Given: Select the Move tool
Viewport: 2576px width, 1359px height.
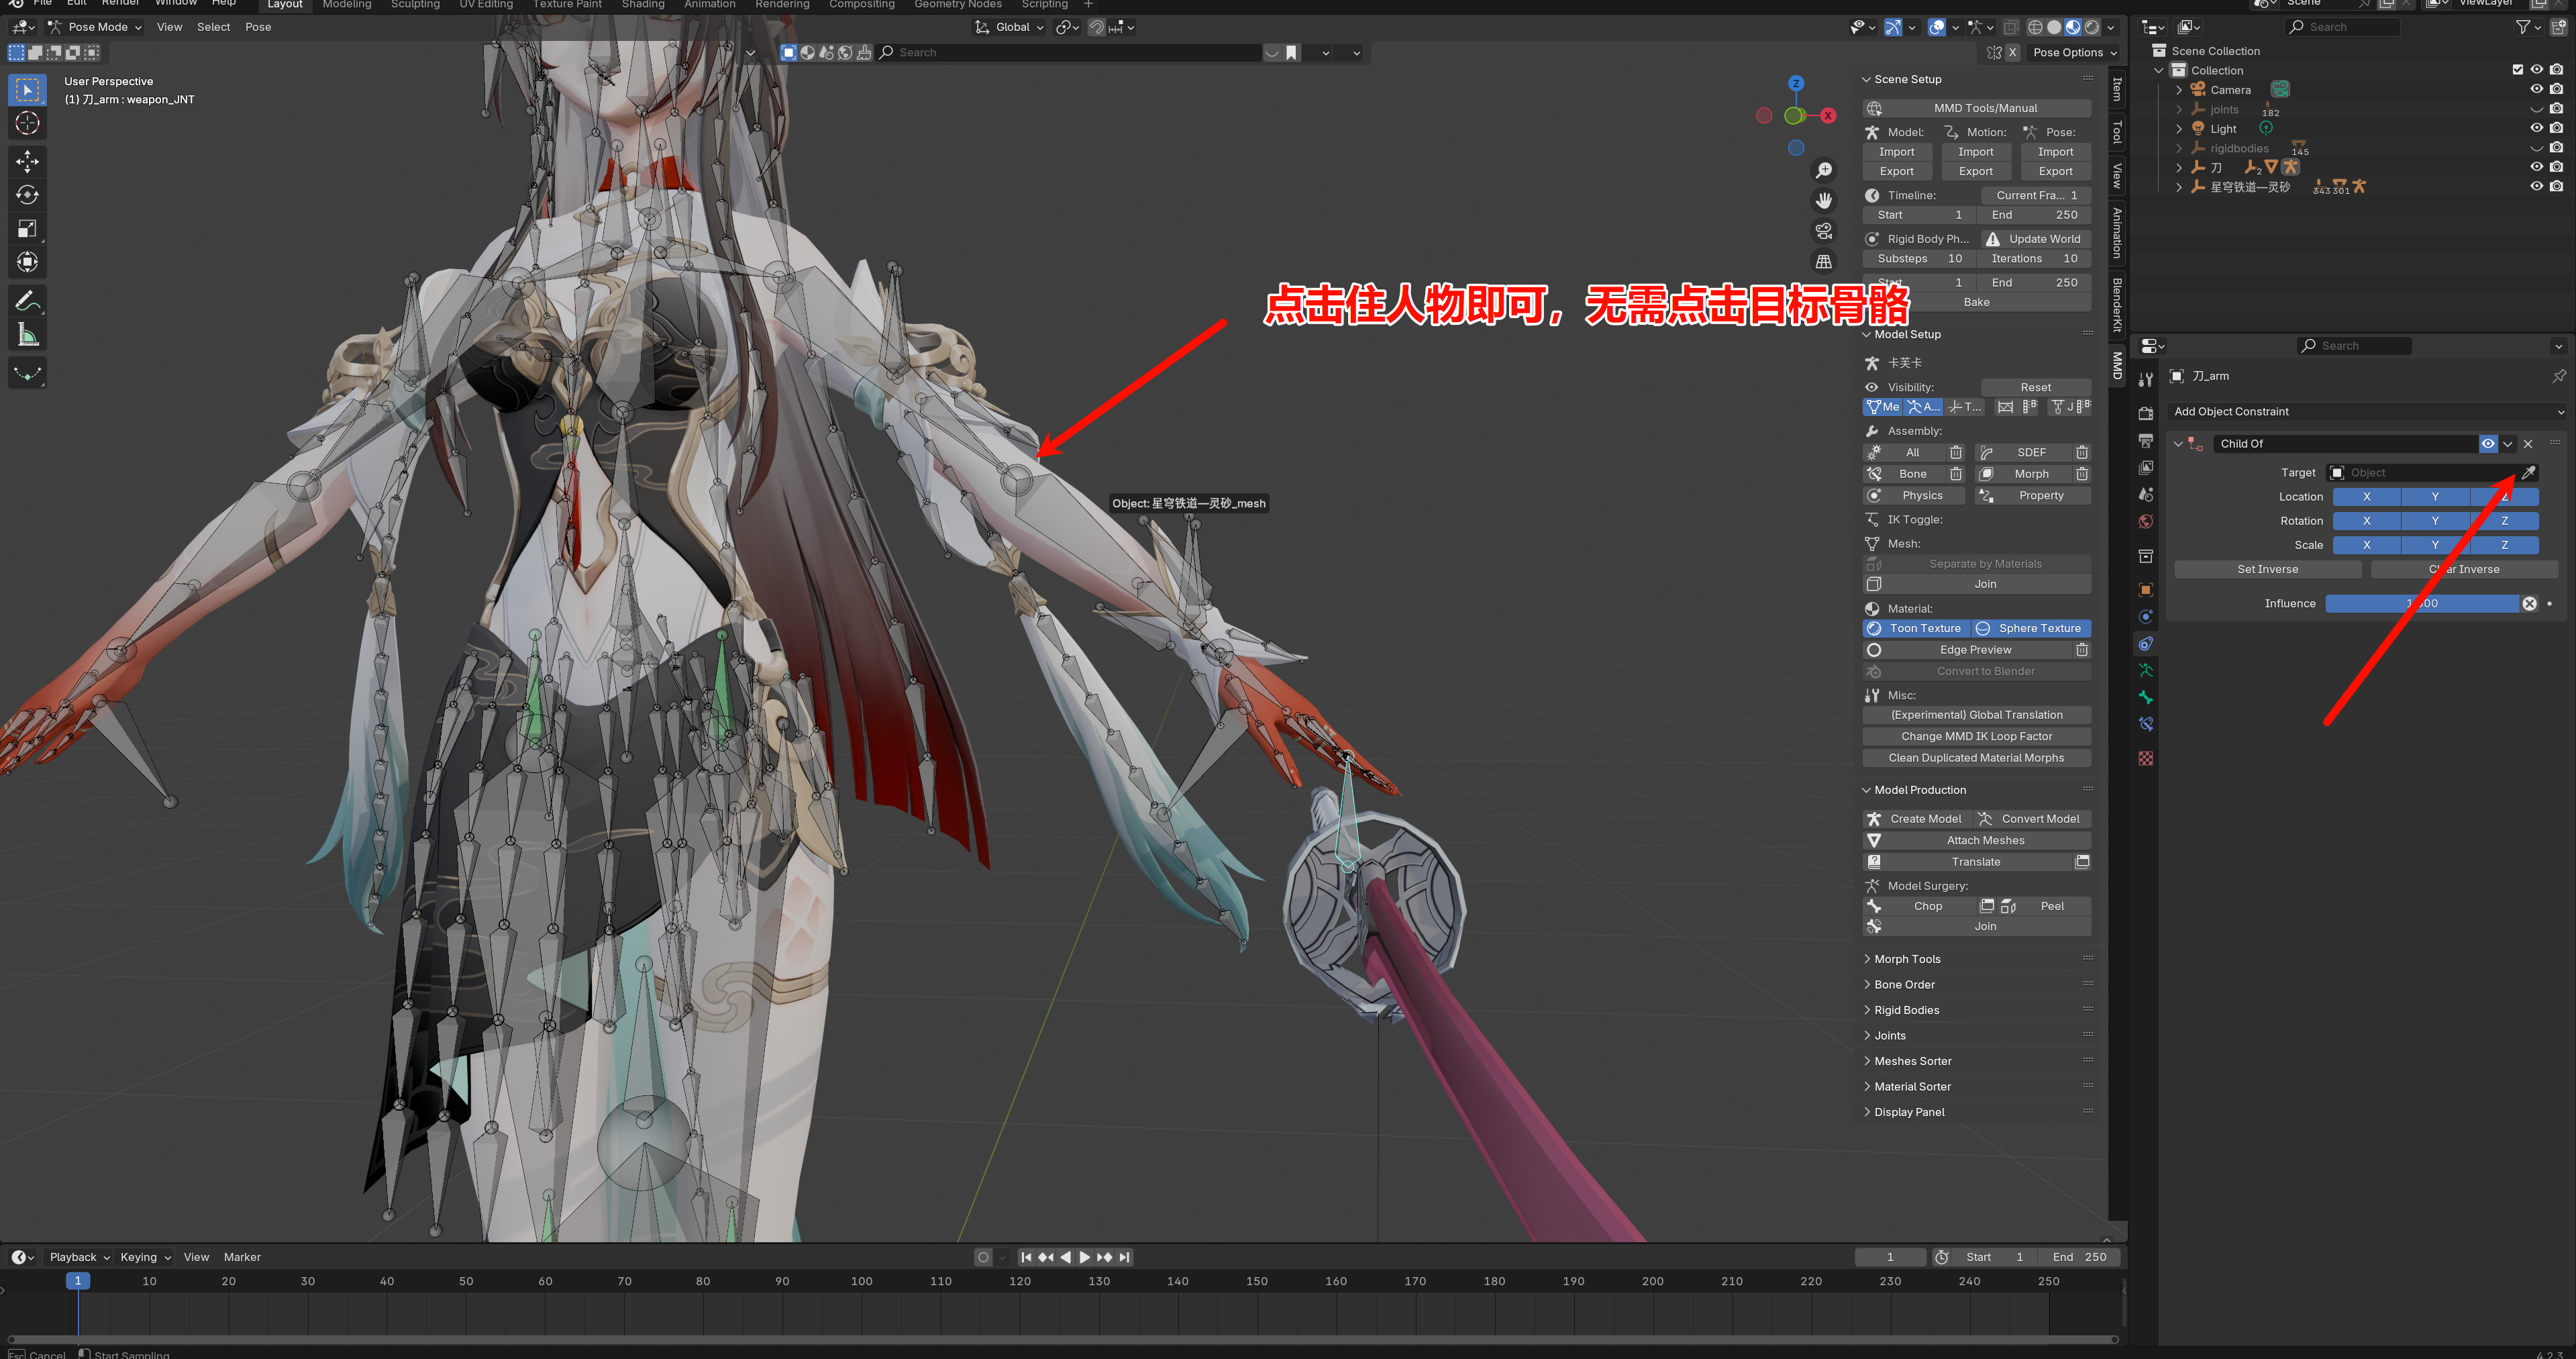Looking at the screenshot, I should [x=27, y=161].
